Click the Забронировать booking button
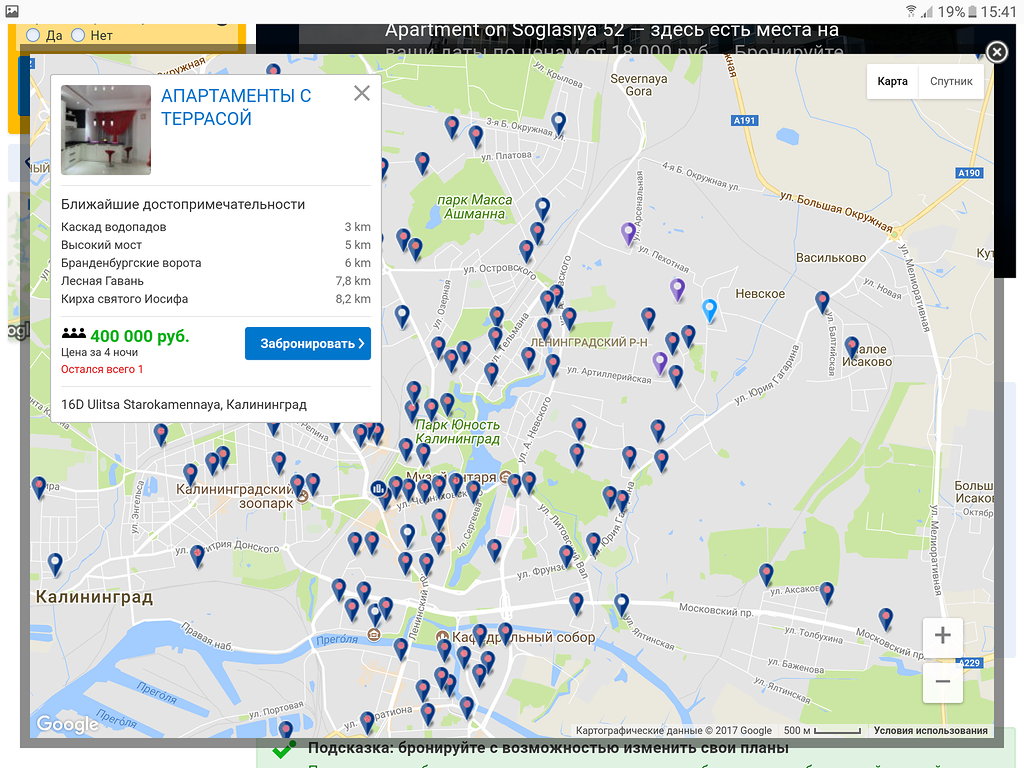Viewport: 1024px width, 768px height. [308, 344]
